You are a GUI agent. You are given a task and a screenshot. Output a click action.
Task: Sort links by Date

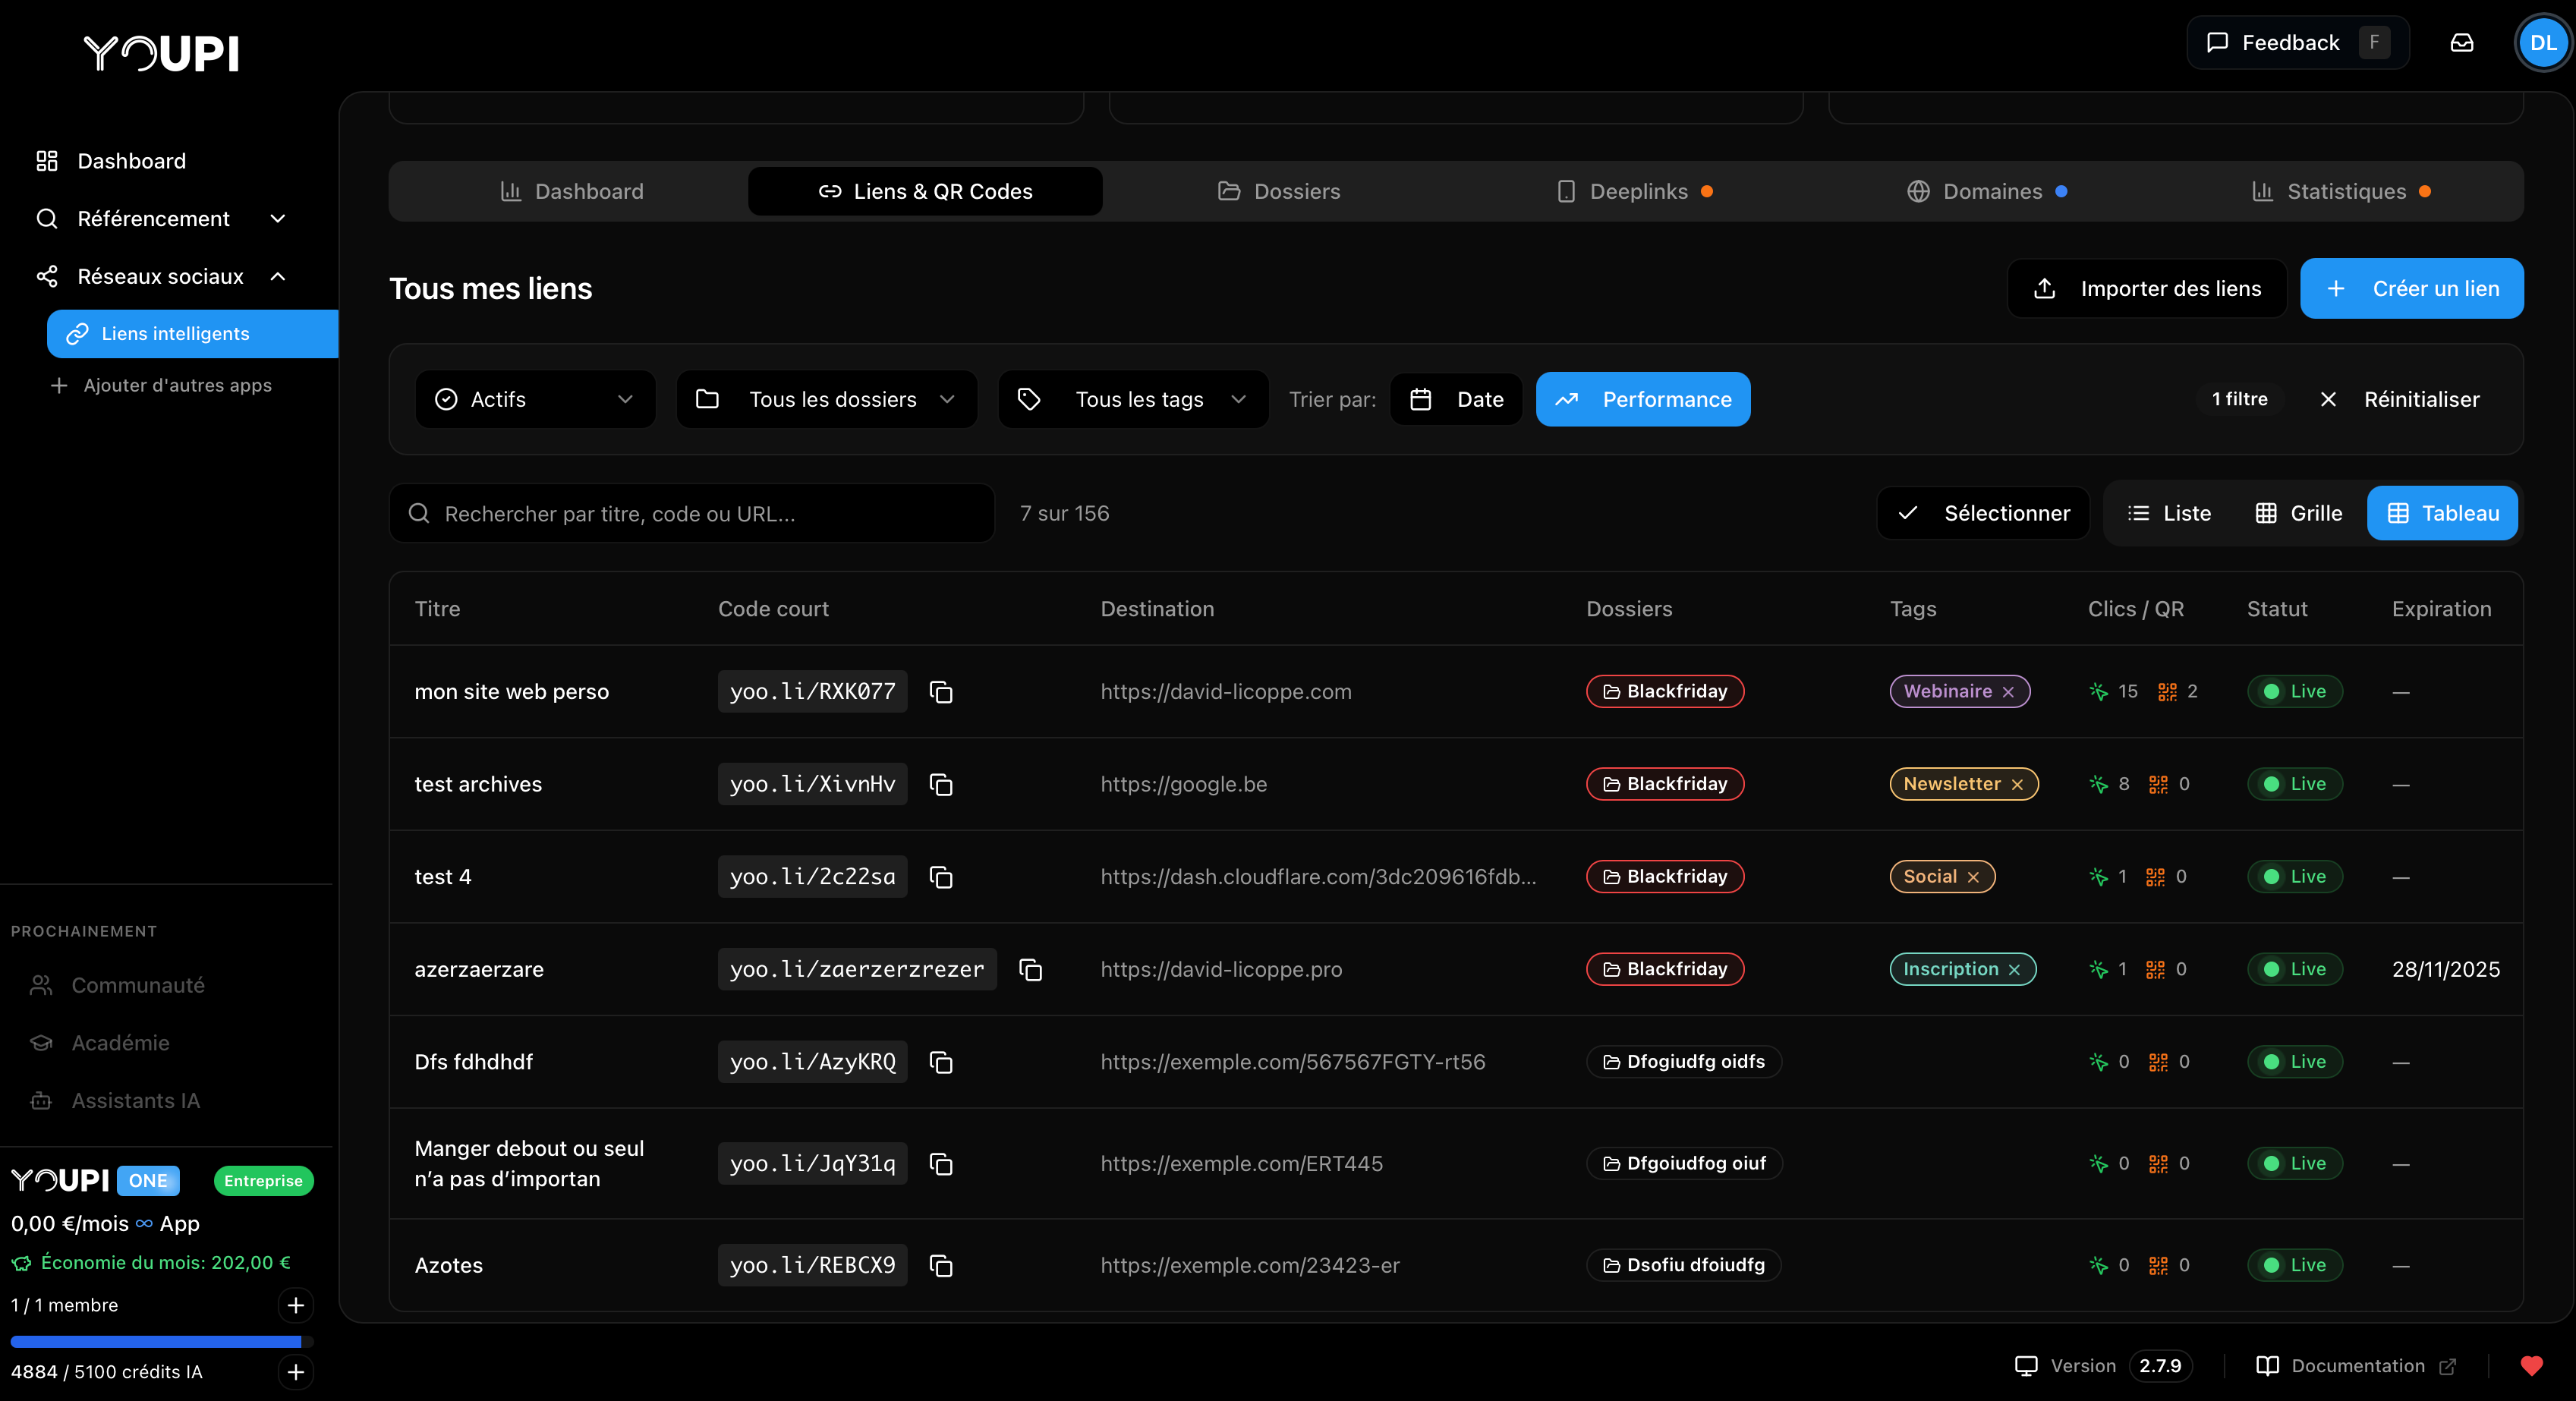coord(1456,399)
